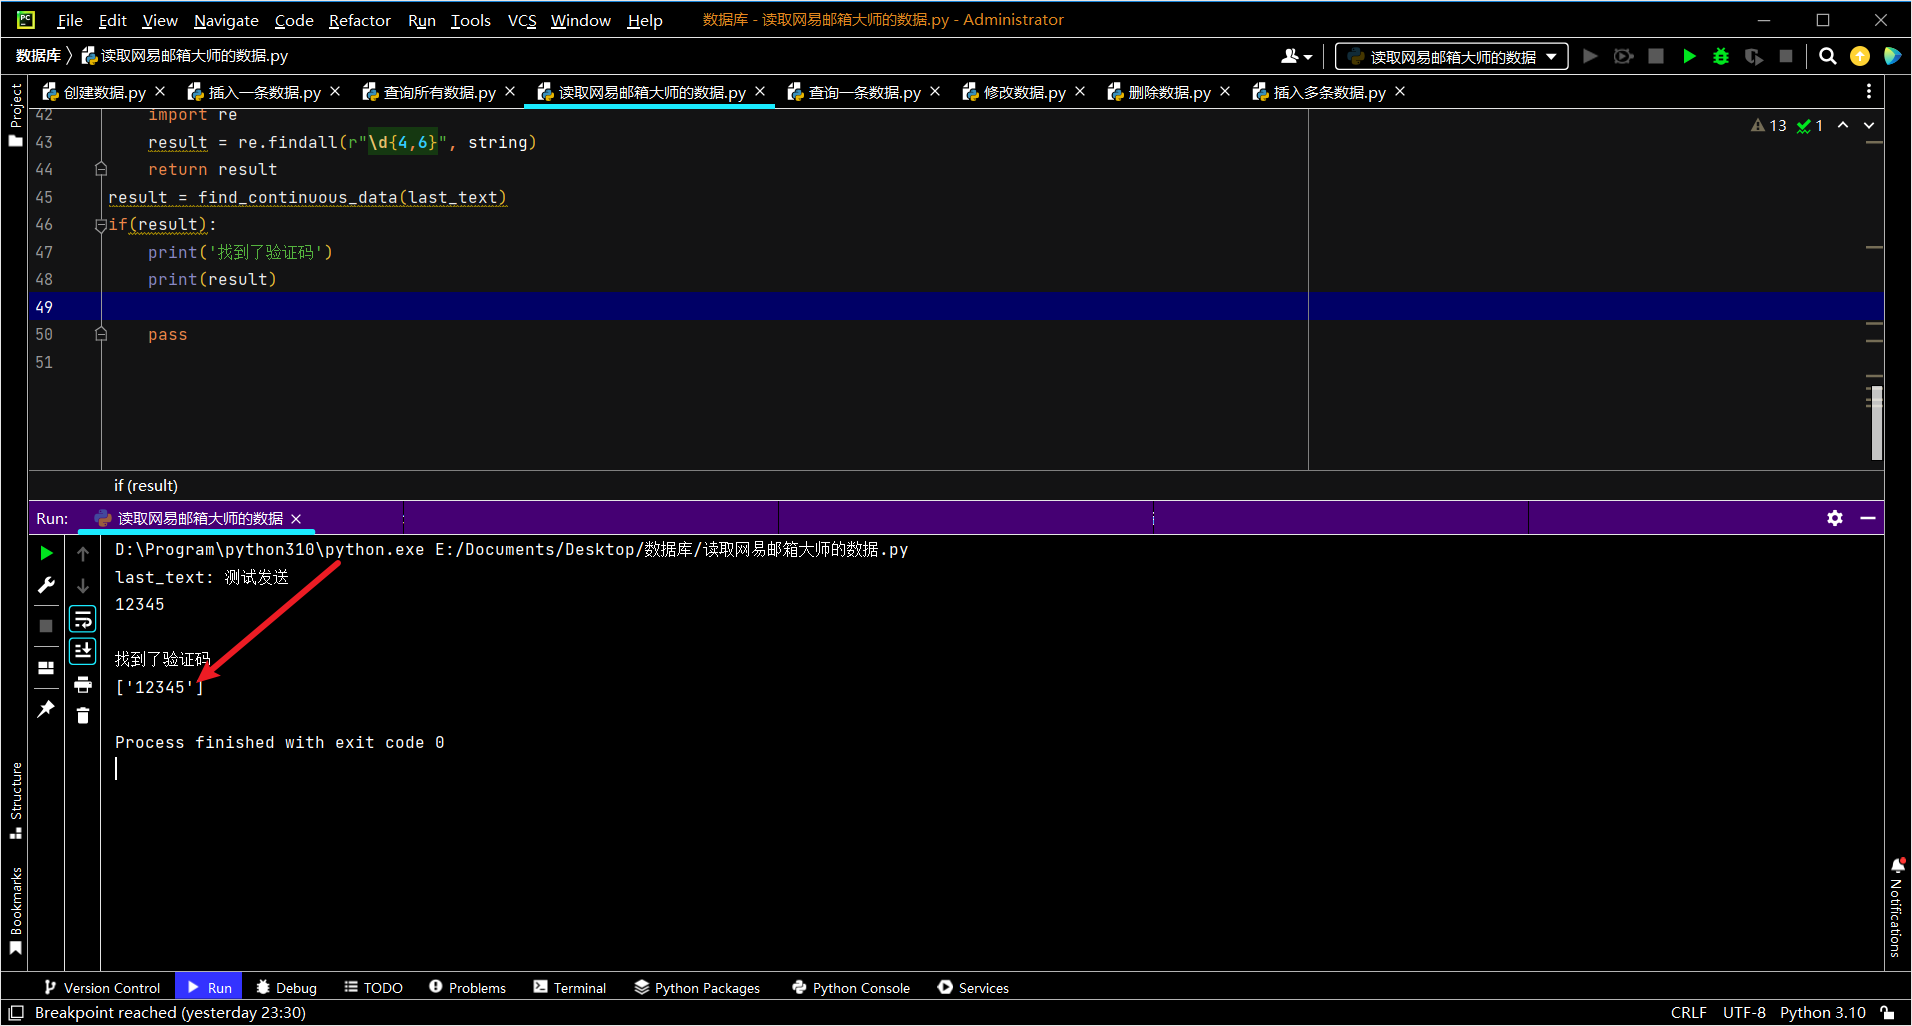
Task: Go to the previous highlighted error arrow
Action: (x=1843, y=125)
